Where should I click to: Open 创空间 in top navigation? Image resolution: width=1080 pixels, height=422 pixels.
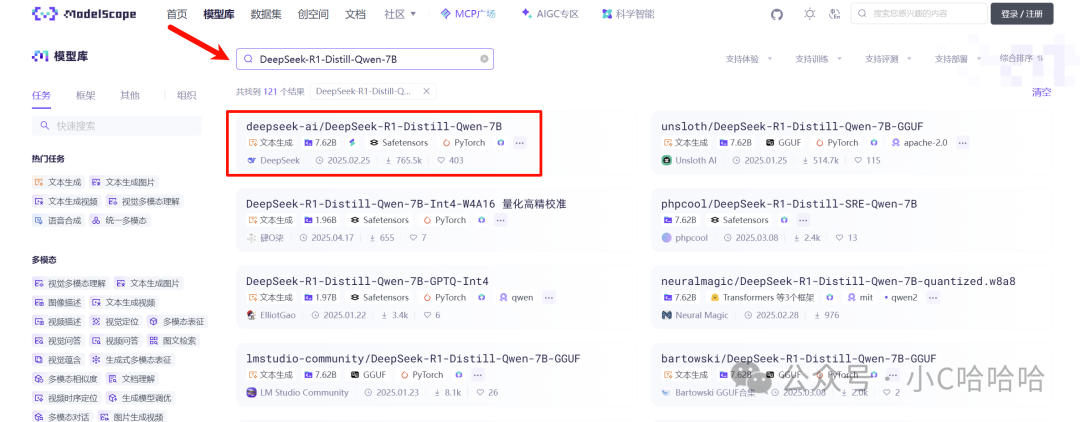(313, 14)
